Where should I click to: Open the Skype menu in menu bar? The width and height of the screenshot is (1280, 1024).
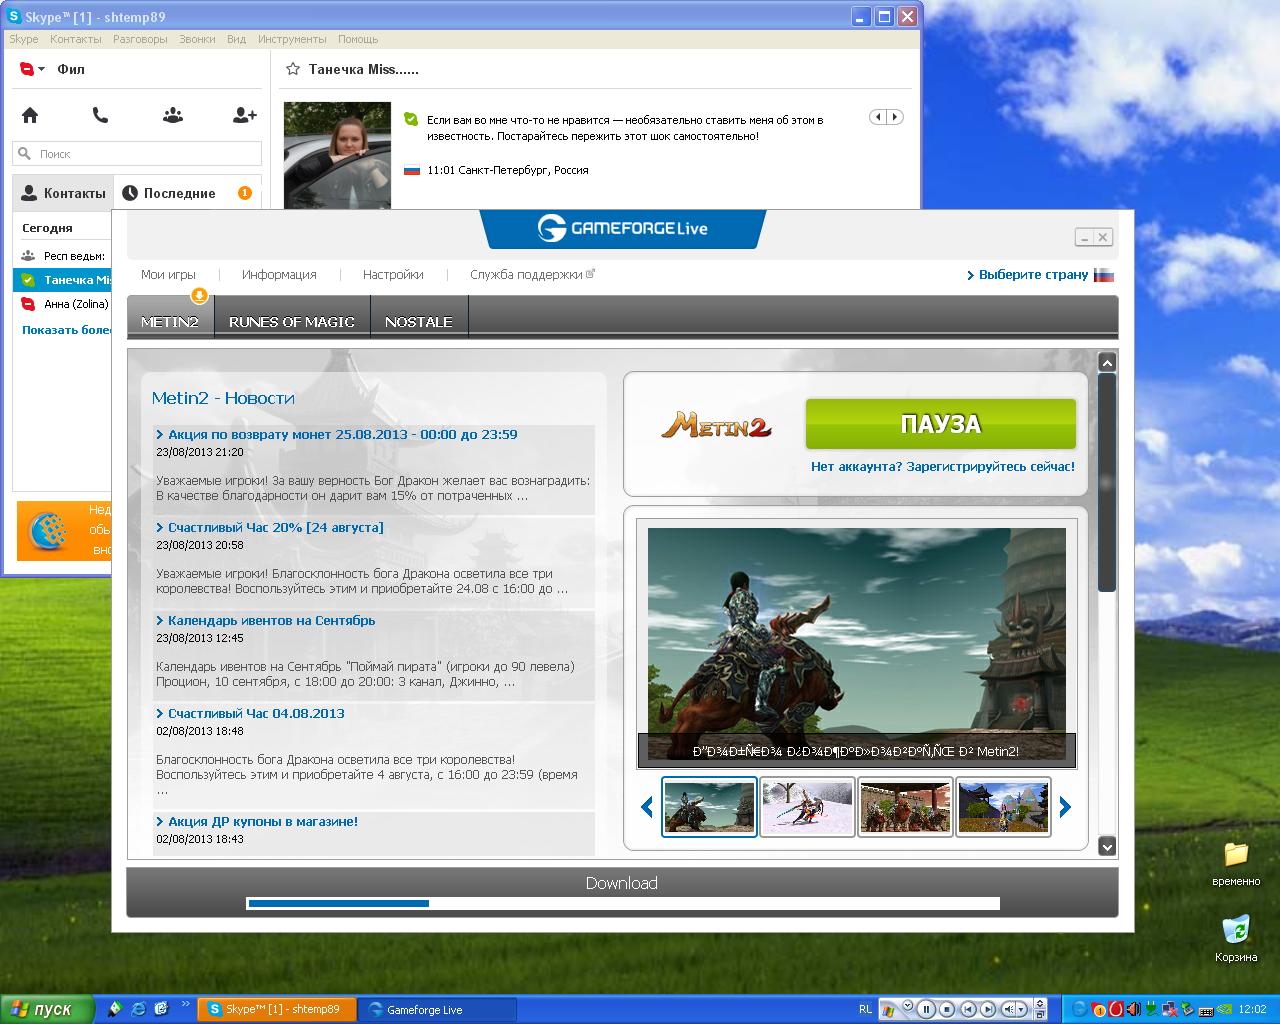24,39
